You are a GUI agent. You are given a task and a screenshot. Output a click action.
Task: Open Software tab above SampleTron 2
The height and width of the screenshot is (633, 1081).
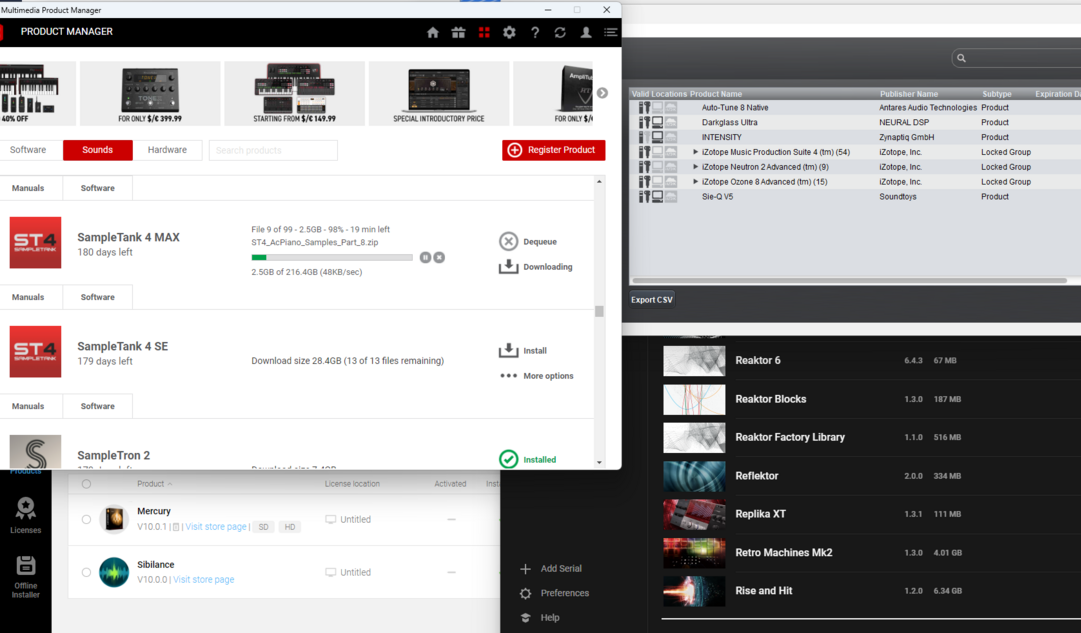click(97, 406)
